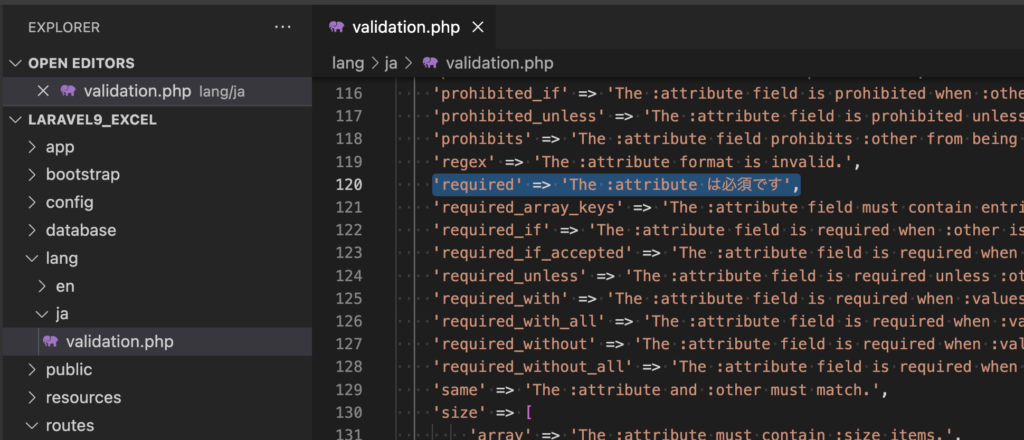Collapse the lang folder
Image resolution: width=1024 pixels, height=440 pixels.
coord(61,258)
